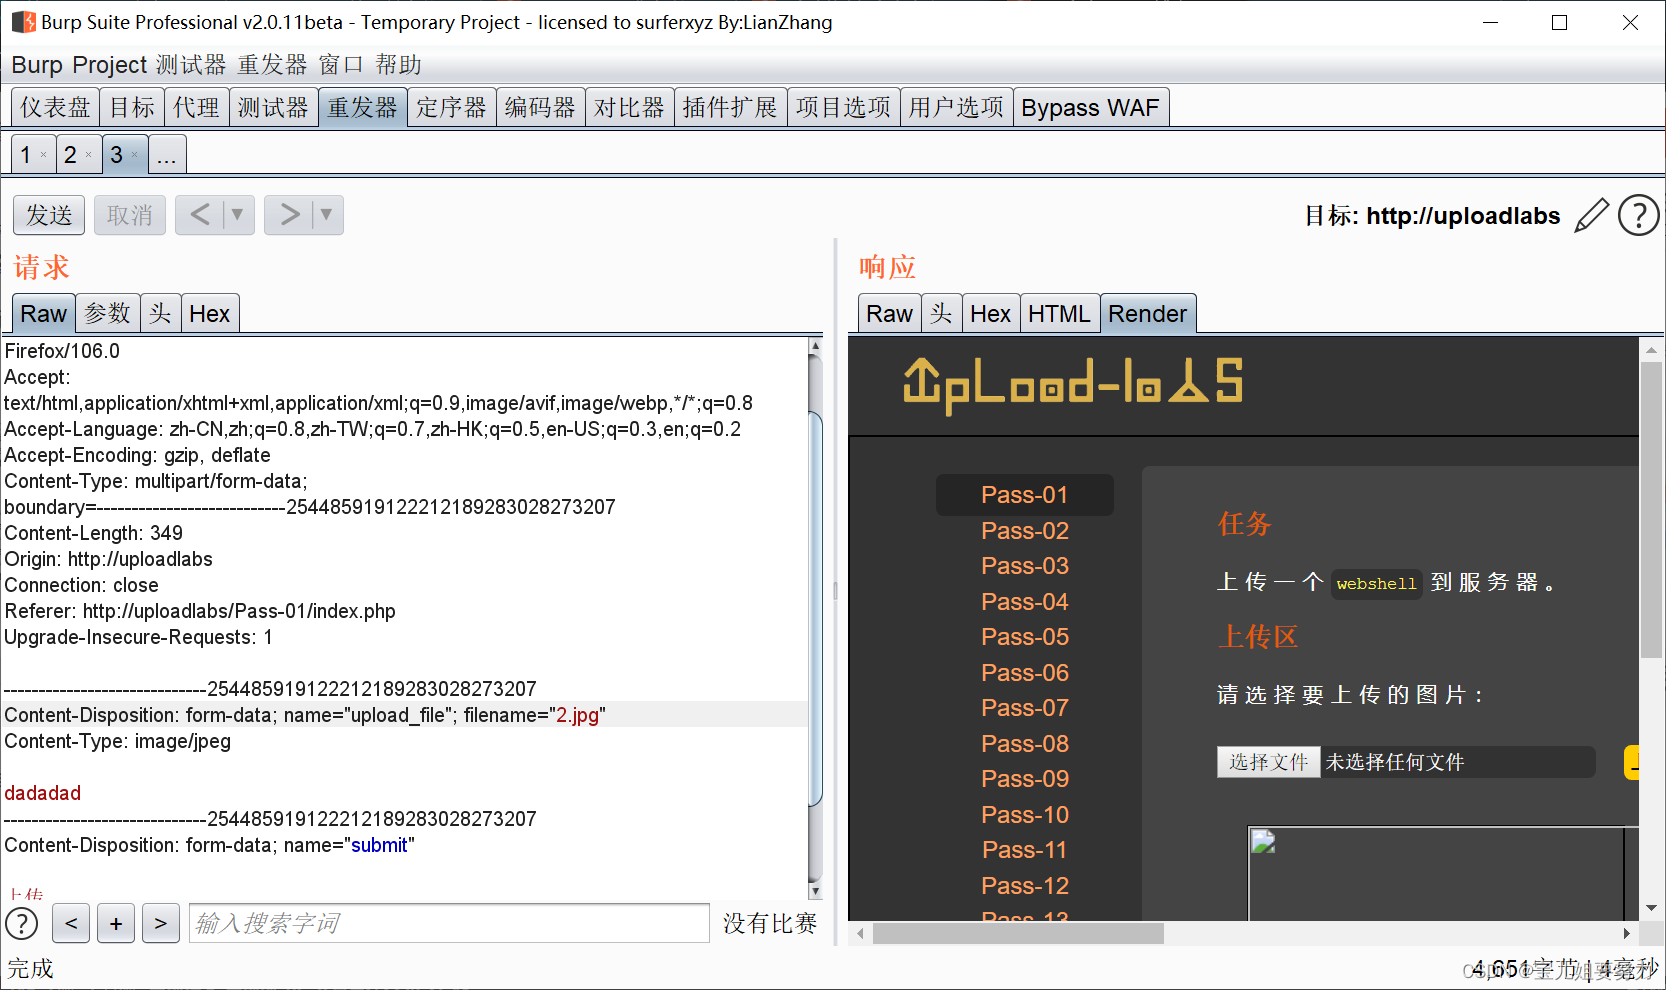Switch request view to 头 tab
This screenshot has width=1666, height=990.
point(160,313)
